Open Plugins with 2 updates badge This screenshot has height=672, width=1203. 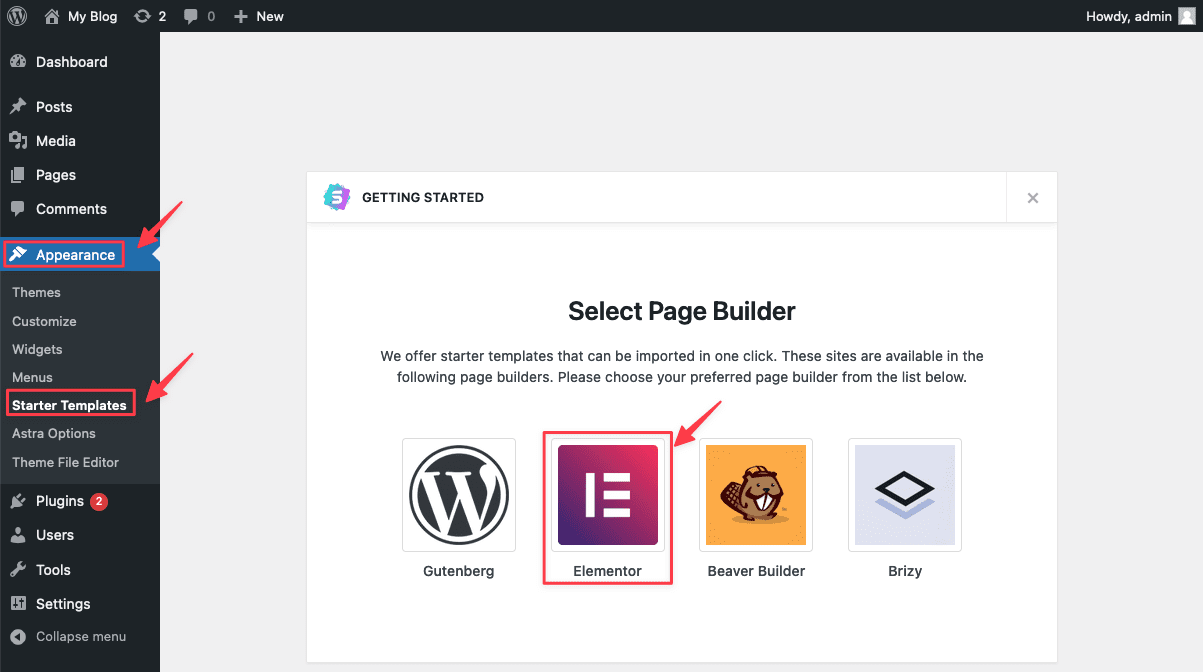pyautogui.click(x=60, y=501)
